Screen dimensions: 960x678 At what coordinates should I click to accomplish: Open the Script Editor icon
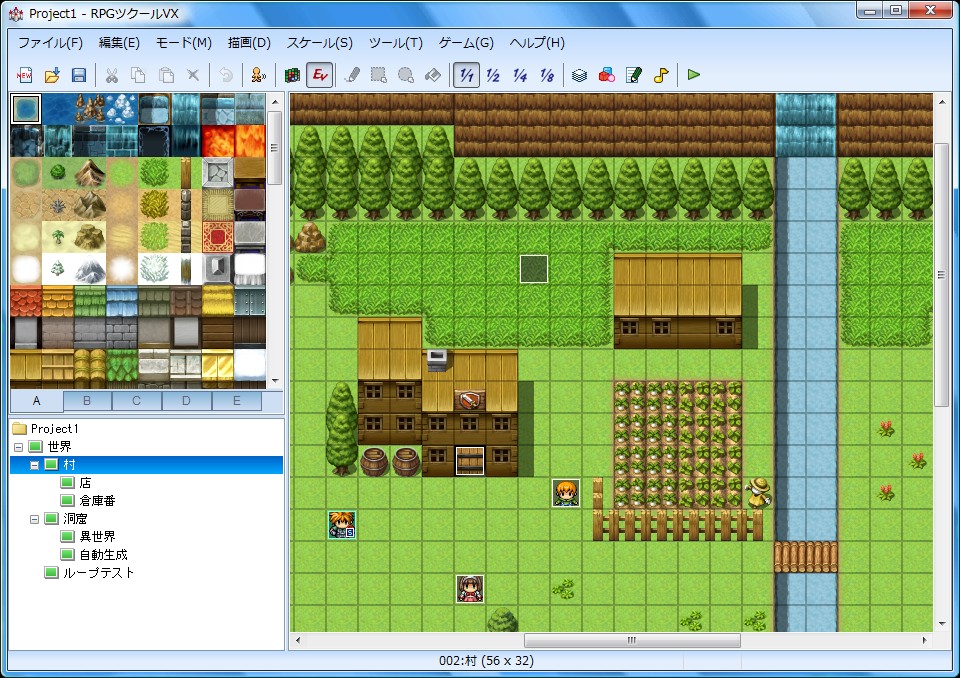634,75
